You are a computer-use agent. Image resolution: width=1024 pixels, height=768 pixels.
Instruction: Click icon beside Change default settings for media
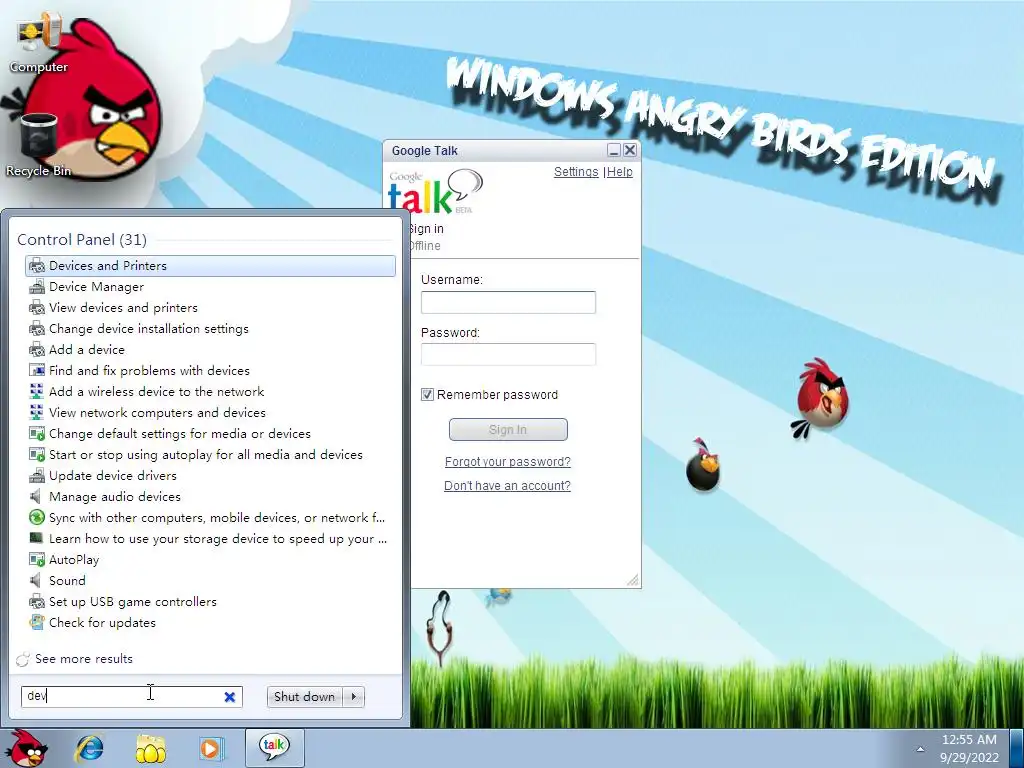pos(37,434)
